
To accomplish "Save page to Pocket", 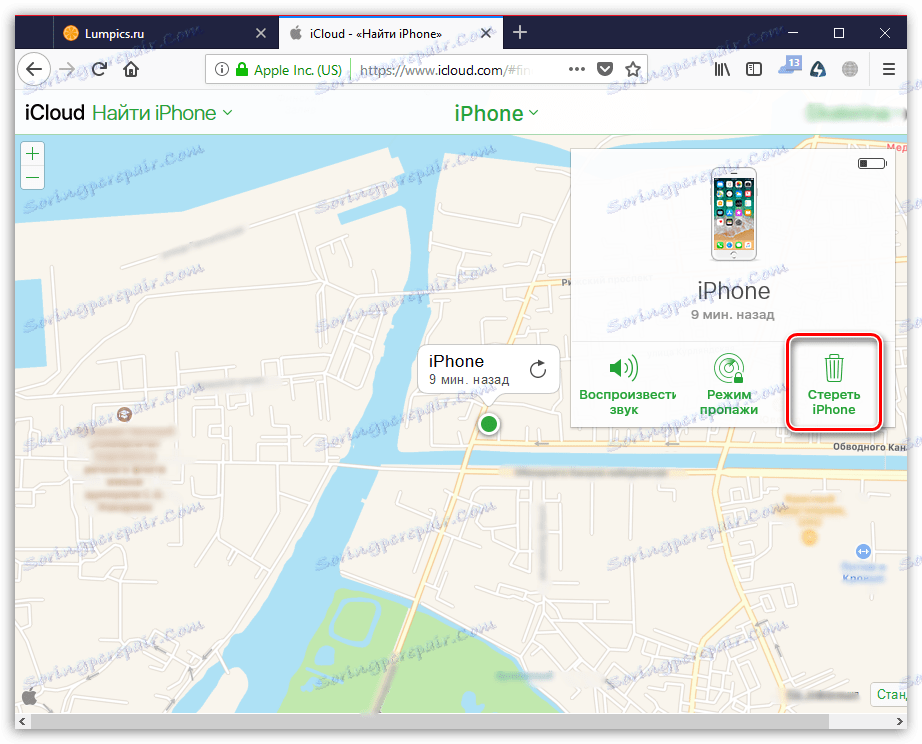I will coord(605,69).
